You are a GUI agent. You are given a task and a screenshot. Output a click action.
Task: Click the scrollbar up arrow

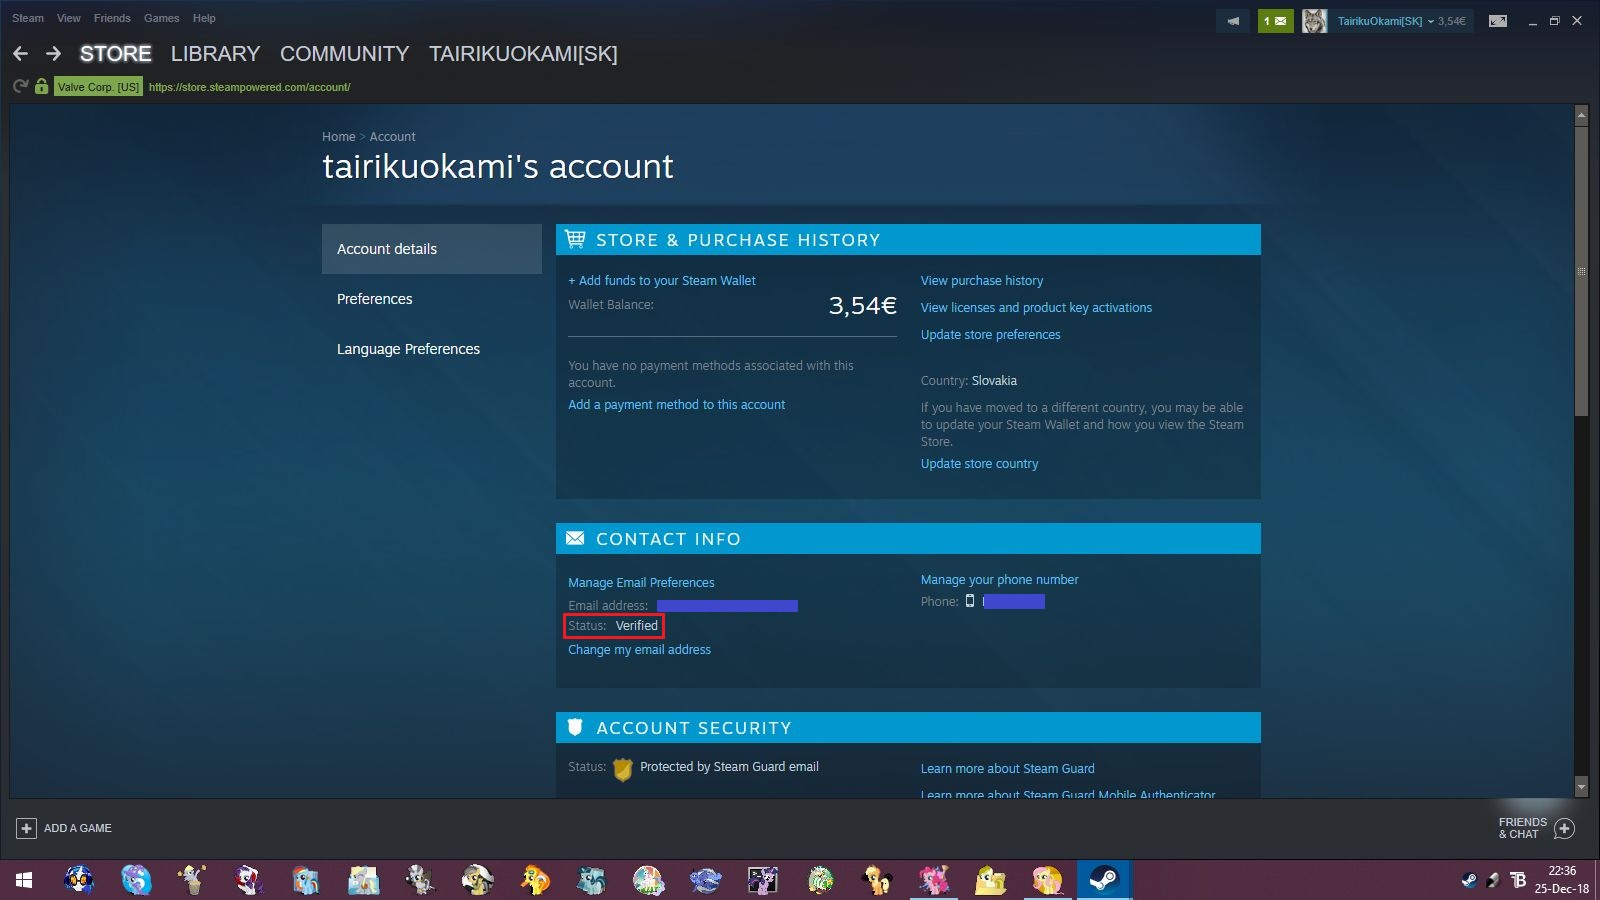click(1581, 115)
